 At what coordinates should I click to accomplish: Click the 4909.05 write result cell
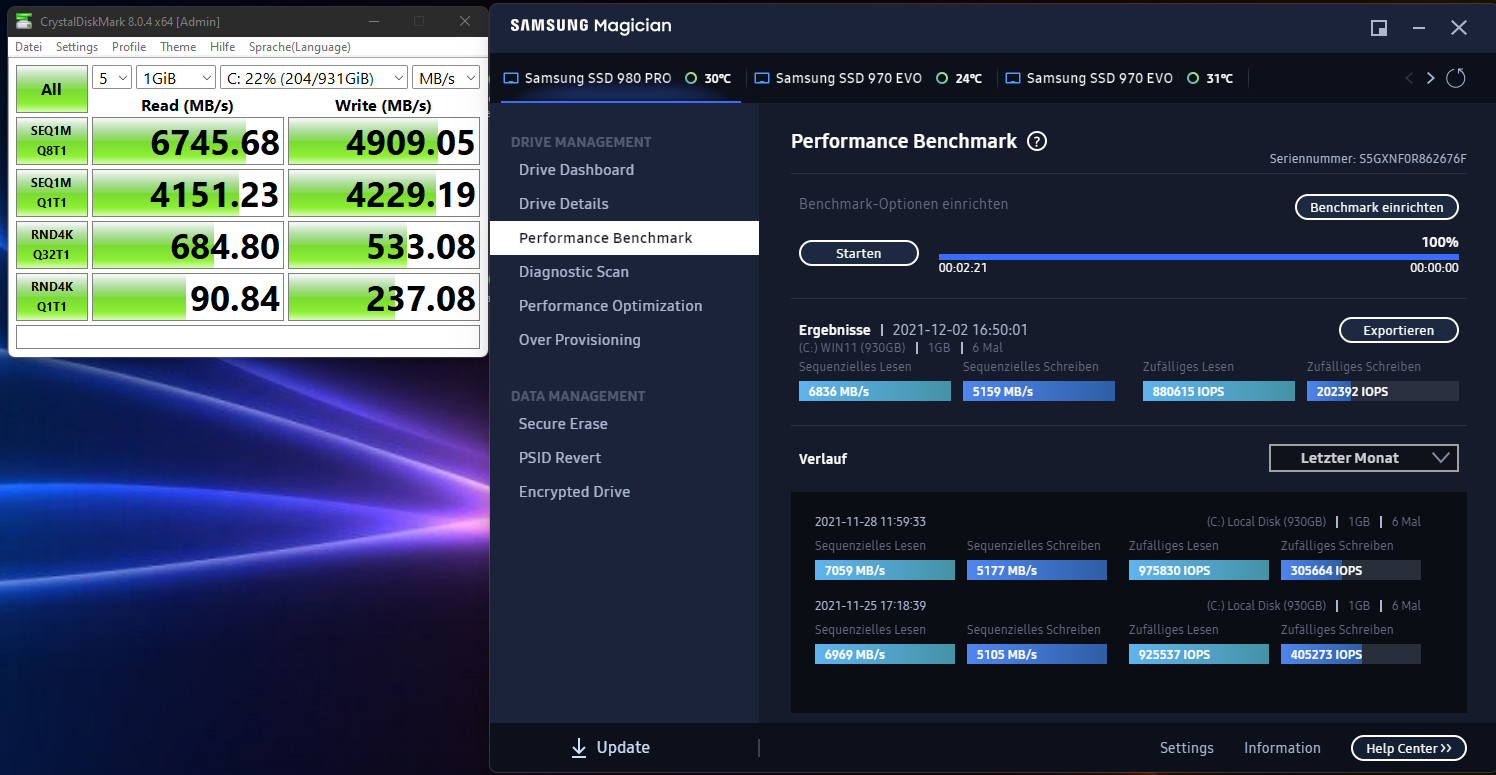click(384, 141)
